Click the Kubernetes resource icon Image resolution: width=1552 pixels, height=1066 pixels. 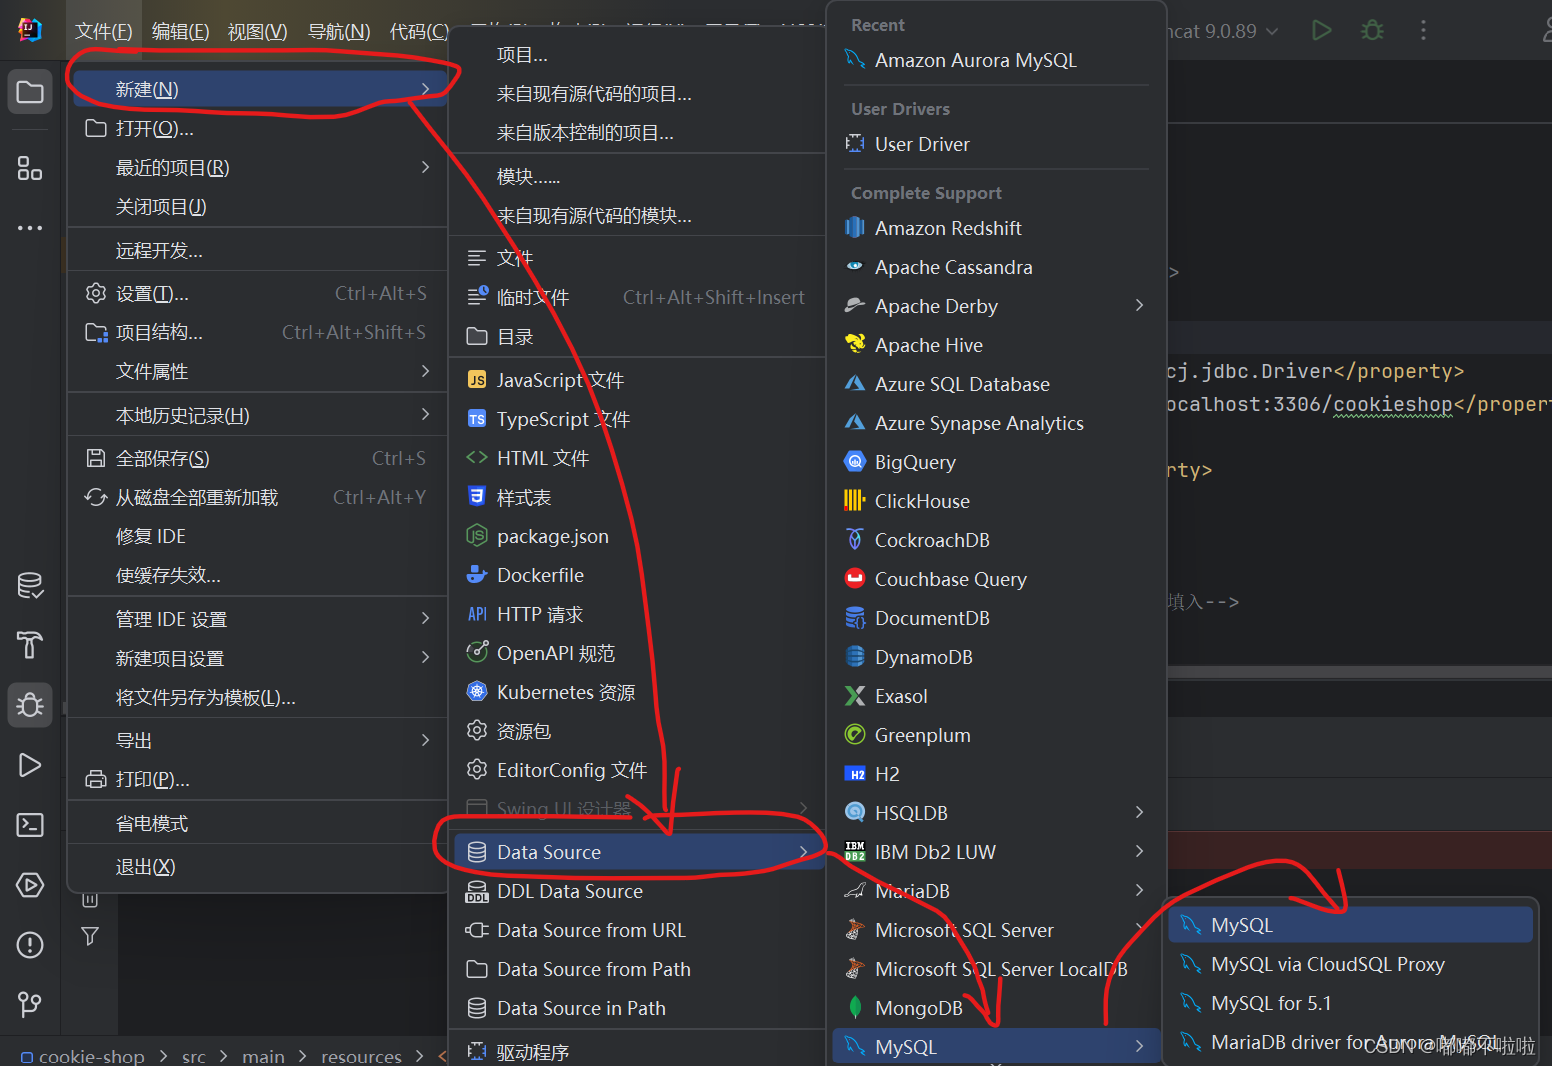(477, 692)
